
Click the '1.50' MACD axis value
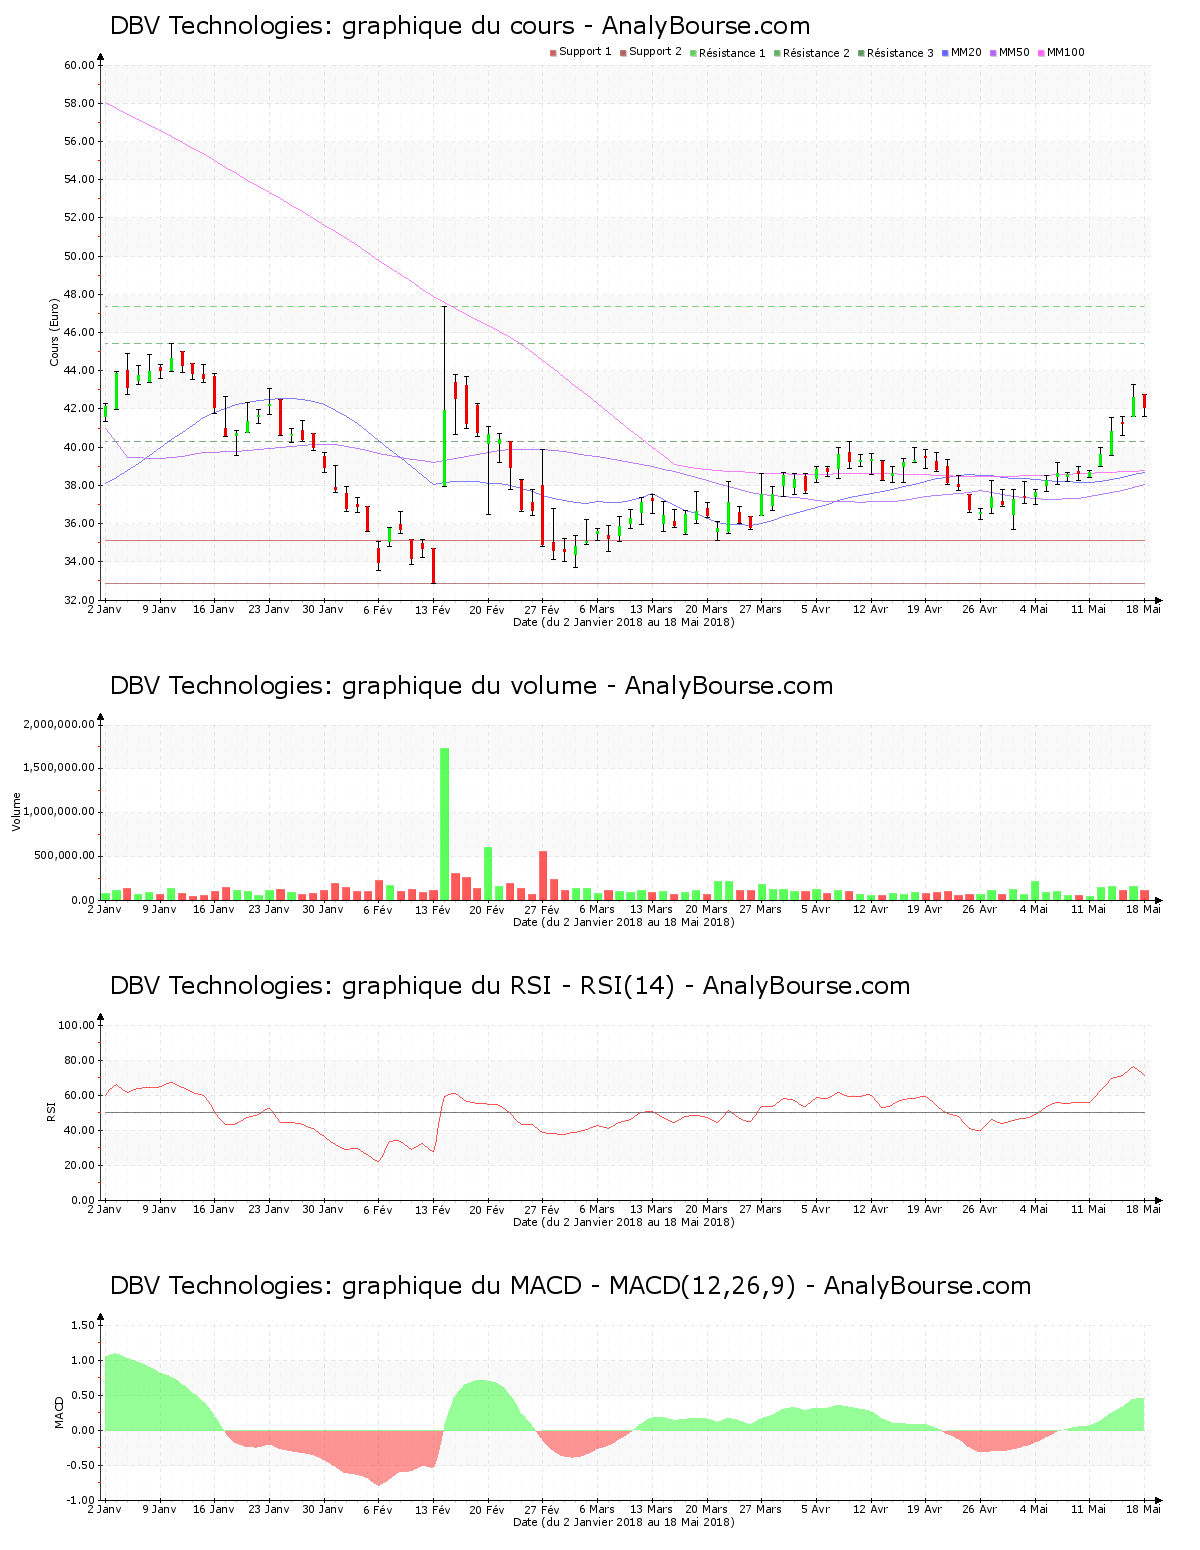tap(85, 1325)
